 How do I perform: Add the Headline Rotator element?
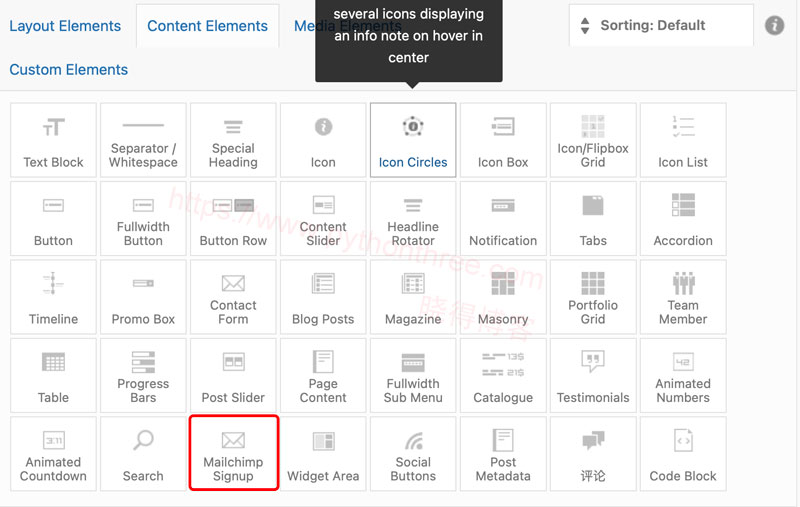[413, 218]
